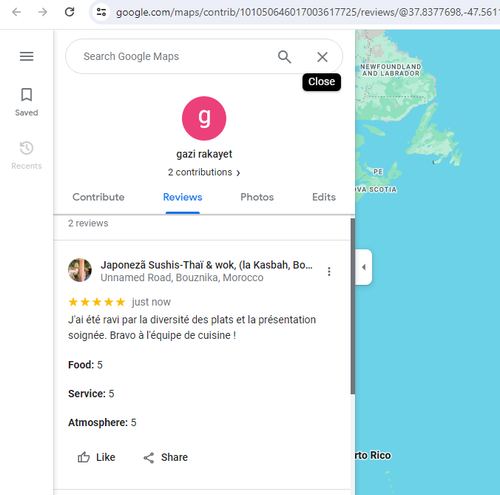This screenshot has height=495, width=500.
Task: Open the review's three-dot more menu
Action: 329,271
